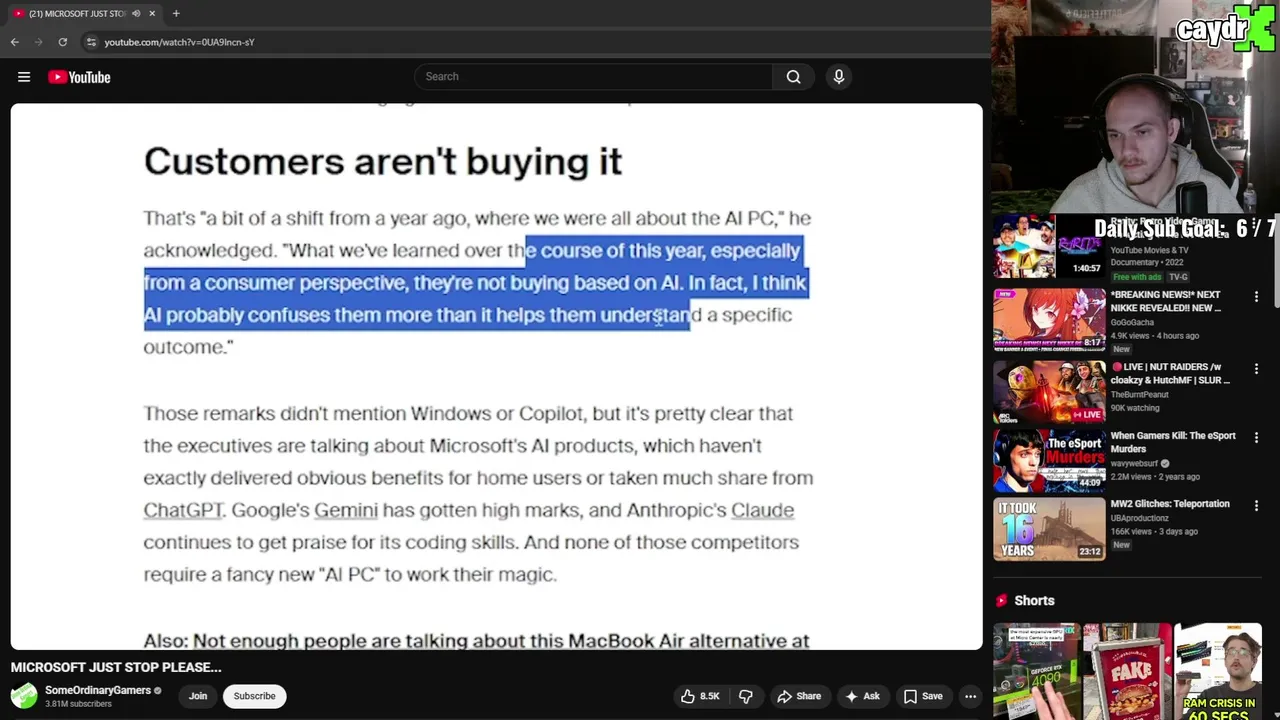Ask about this video
This screenshot has height=720, width=1280.
pyautogui.click(x=862, y=696)
